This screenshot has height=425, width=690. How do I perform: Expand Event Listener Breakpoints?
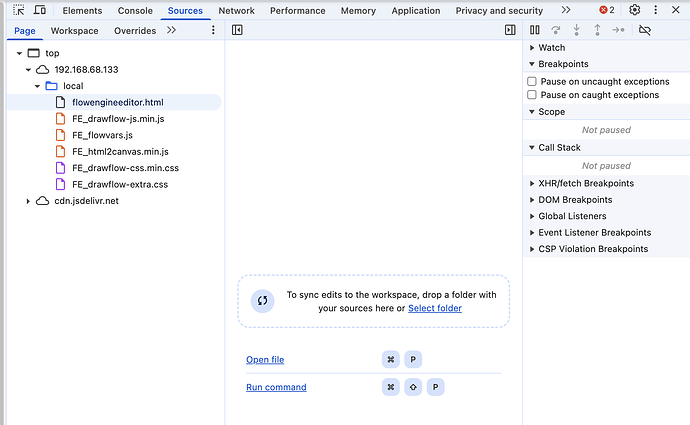tap(532, 232)
